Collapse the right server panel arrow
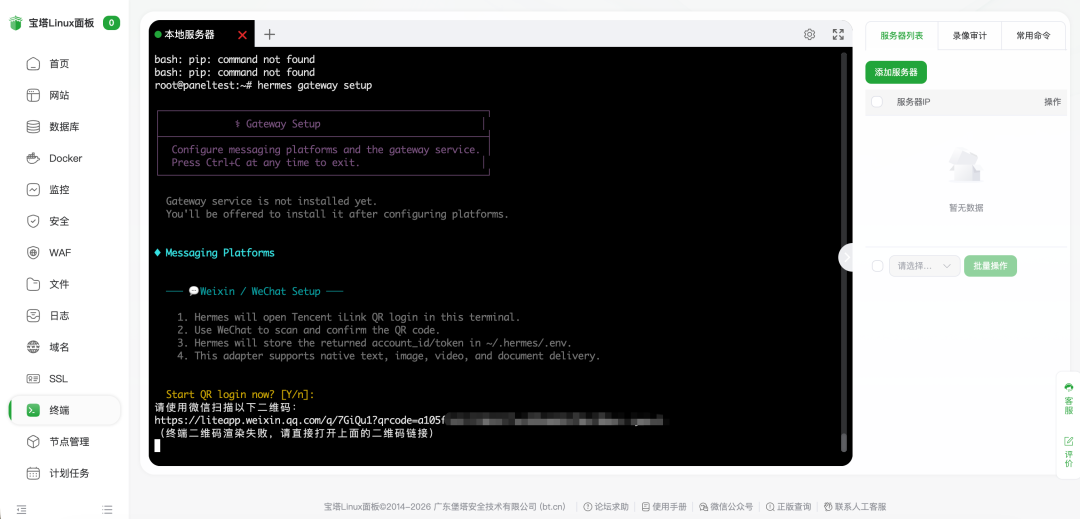This screenshot has width=1080, height=519. (847, 257)
